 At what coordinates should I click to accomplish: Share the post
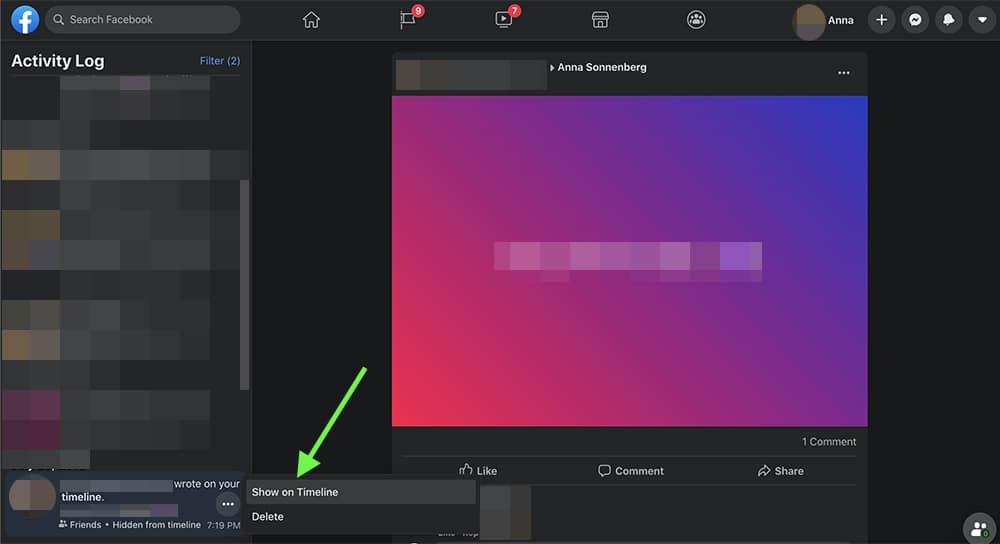[780, 471]
